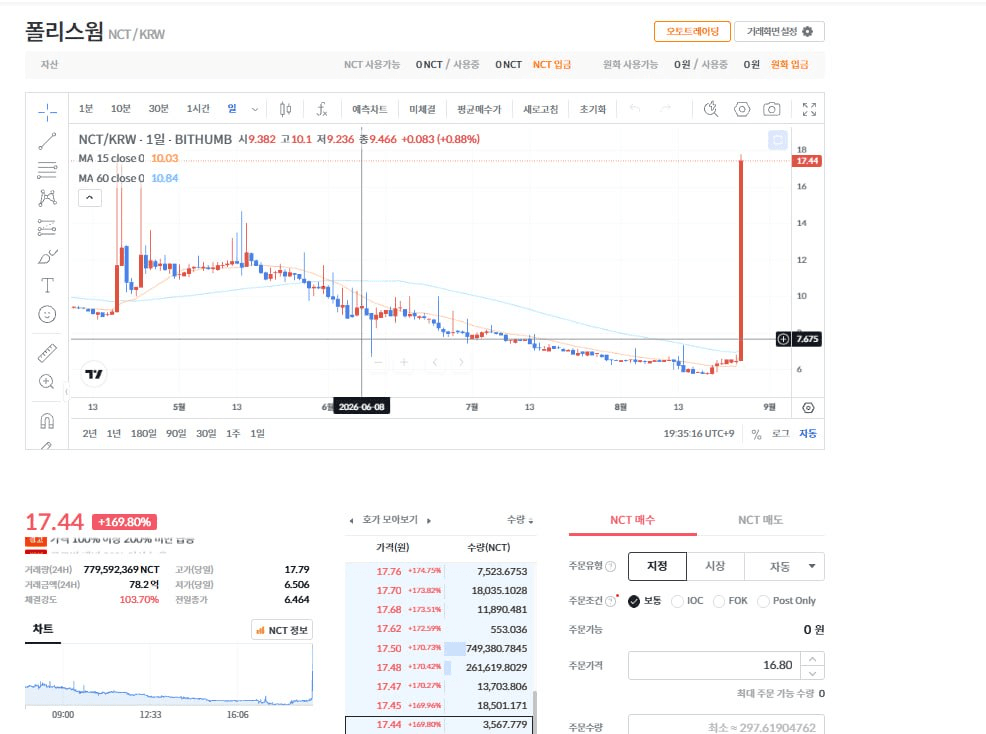Open chart settings hexagon icon
The width and height of the screenshot is (986, 734).
click(742, 109)
